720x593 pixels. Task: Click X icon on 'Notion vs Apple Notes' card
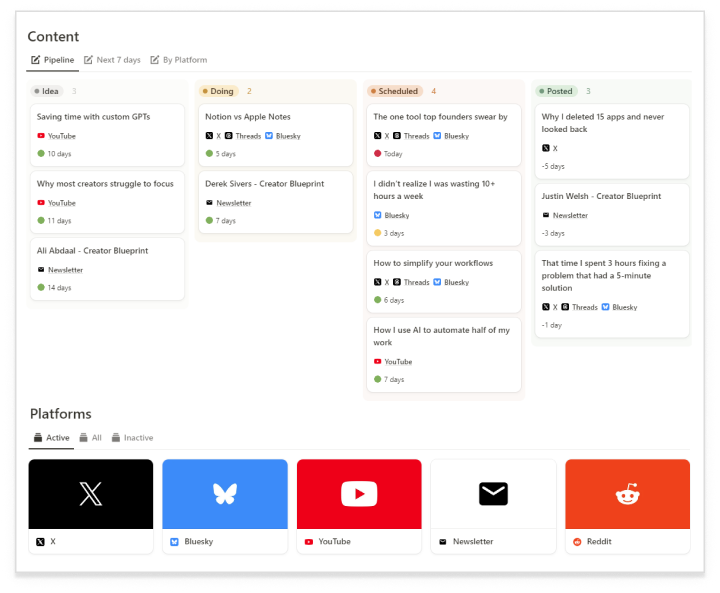coord(209,136)
